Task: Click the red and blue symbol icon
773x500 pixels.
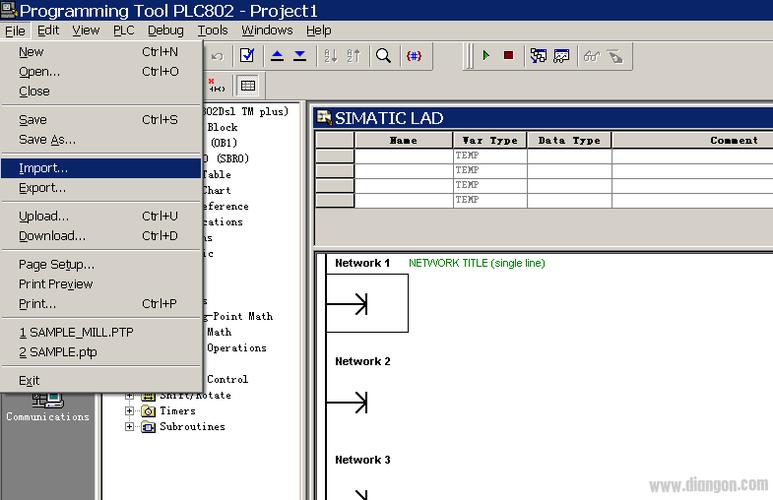Action: pyautogui.click(x=414, y=56)
